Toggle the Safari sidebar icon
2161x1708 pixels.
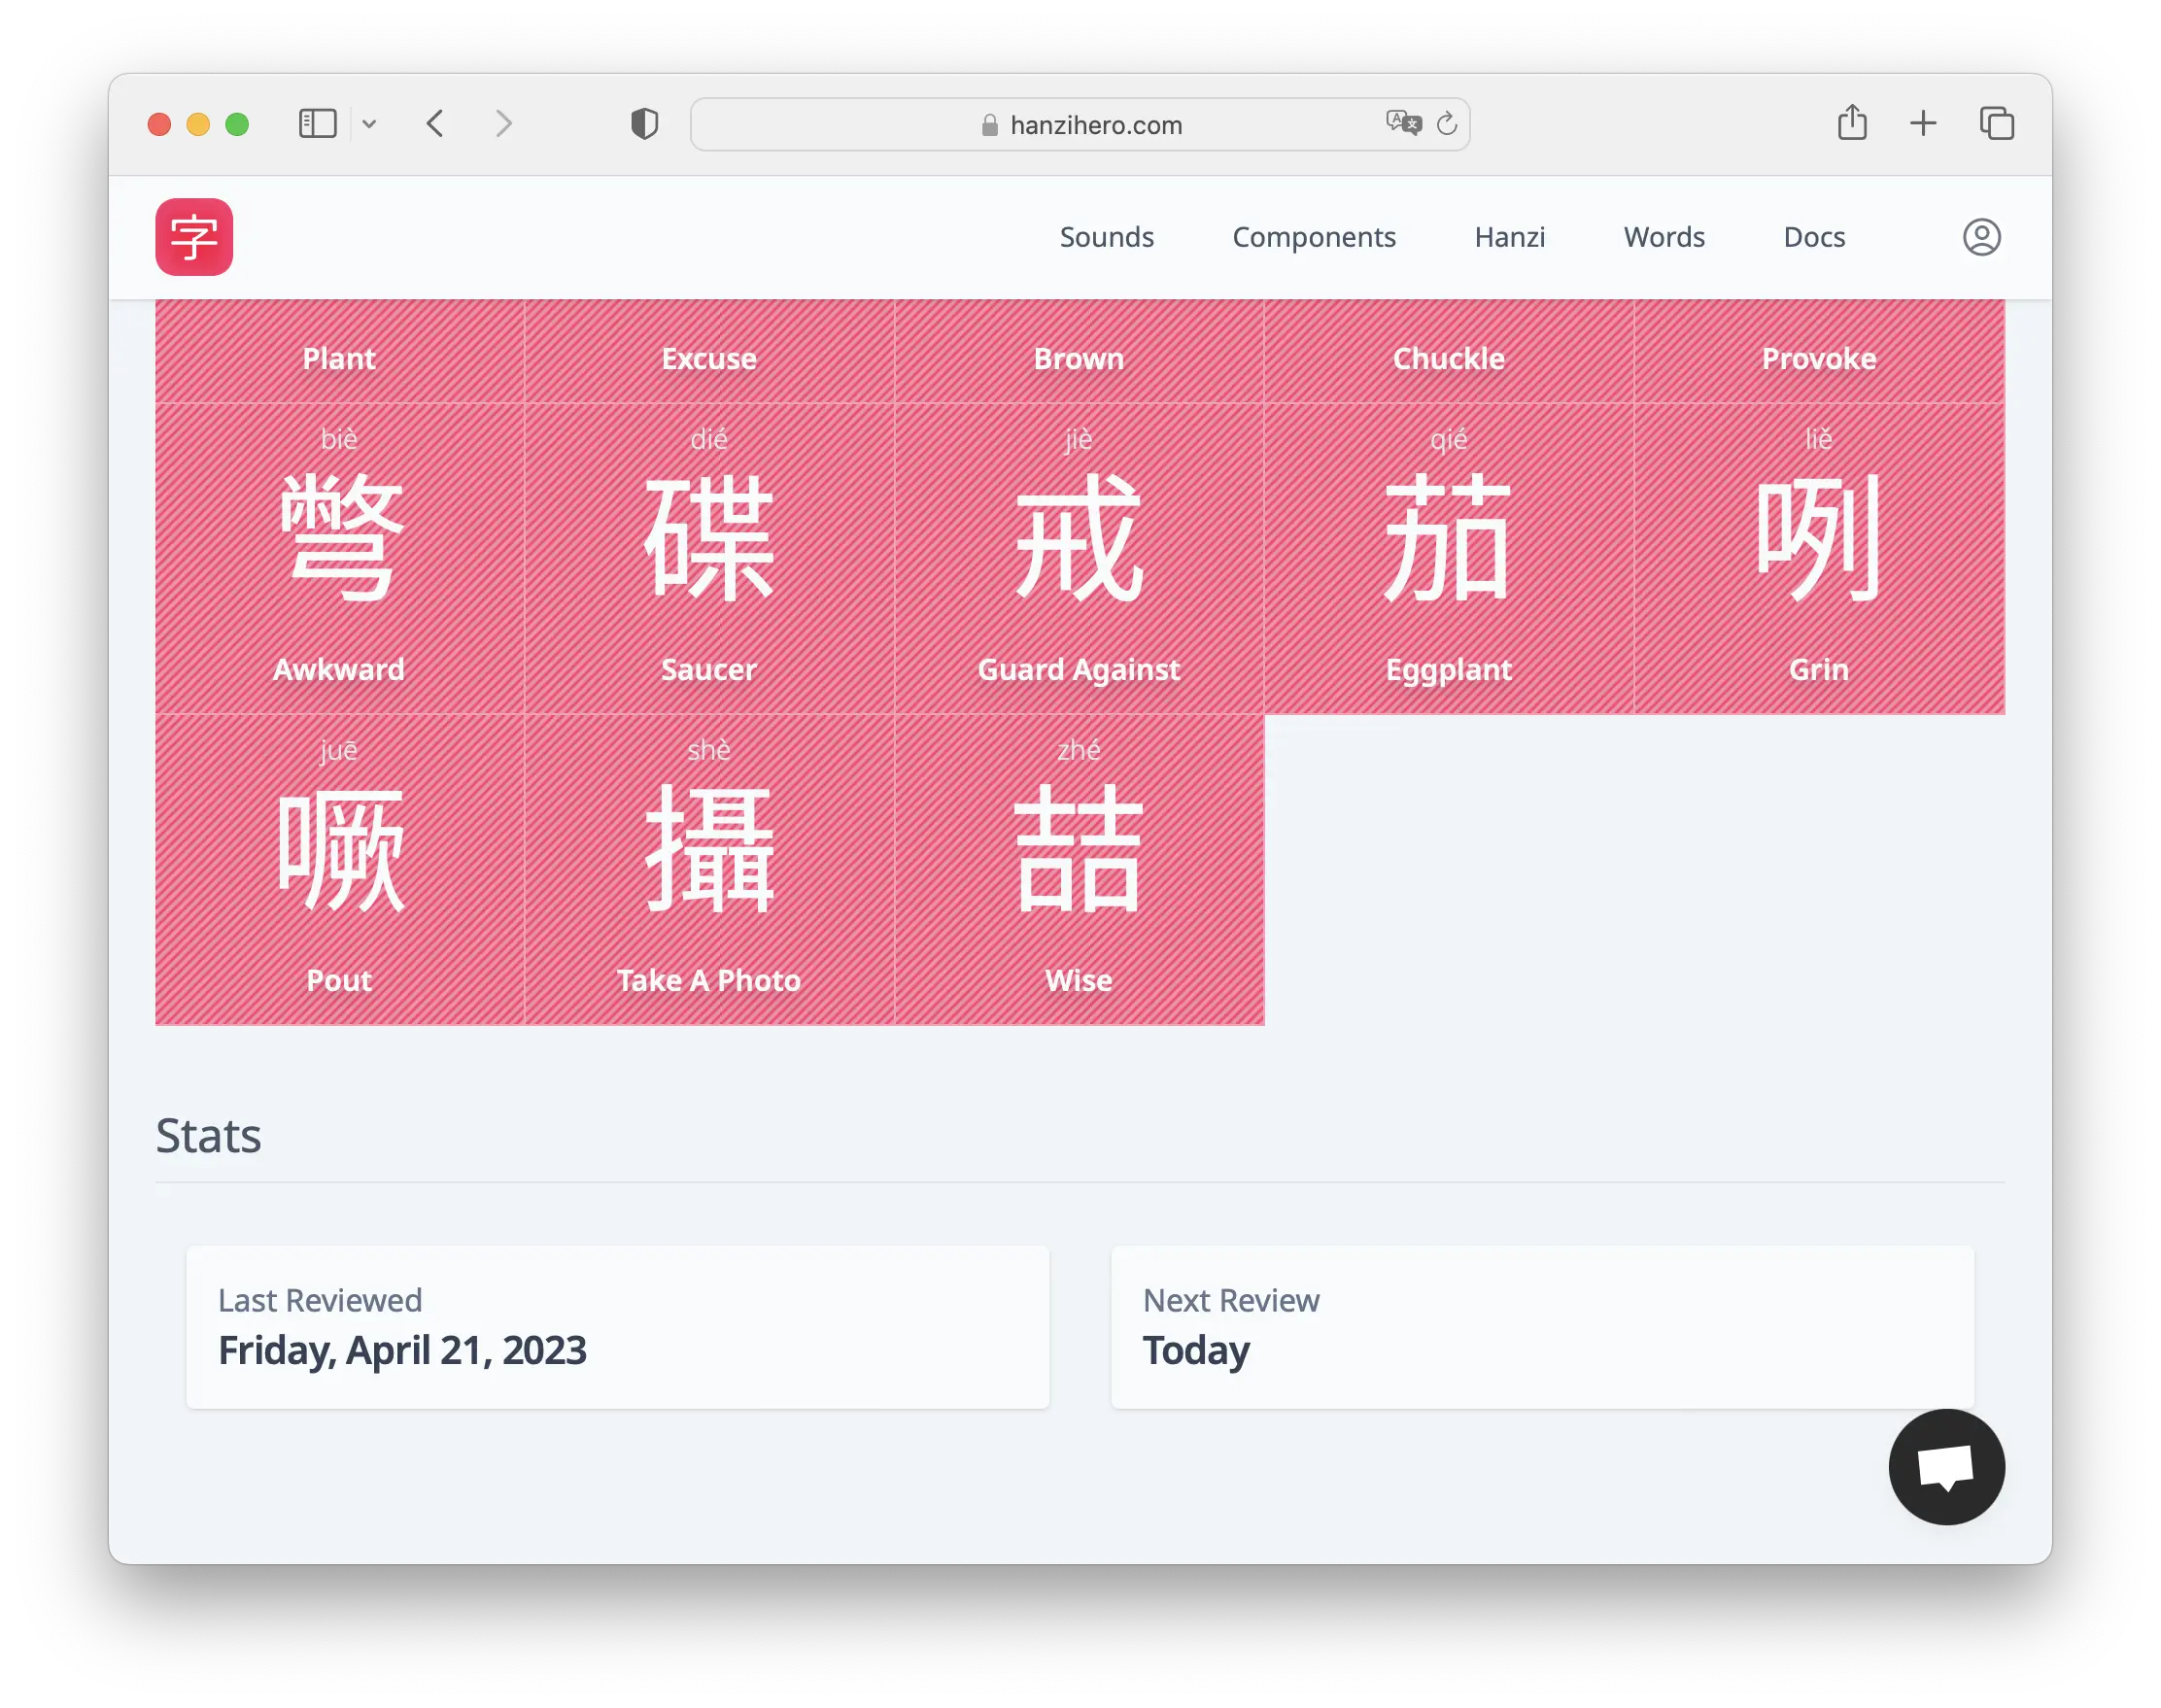pyautogui.click(x=318, y=124)
